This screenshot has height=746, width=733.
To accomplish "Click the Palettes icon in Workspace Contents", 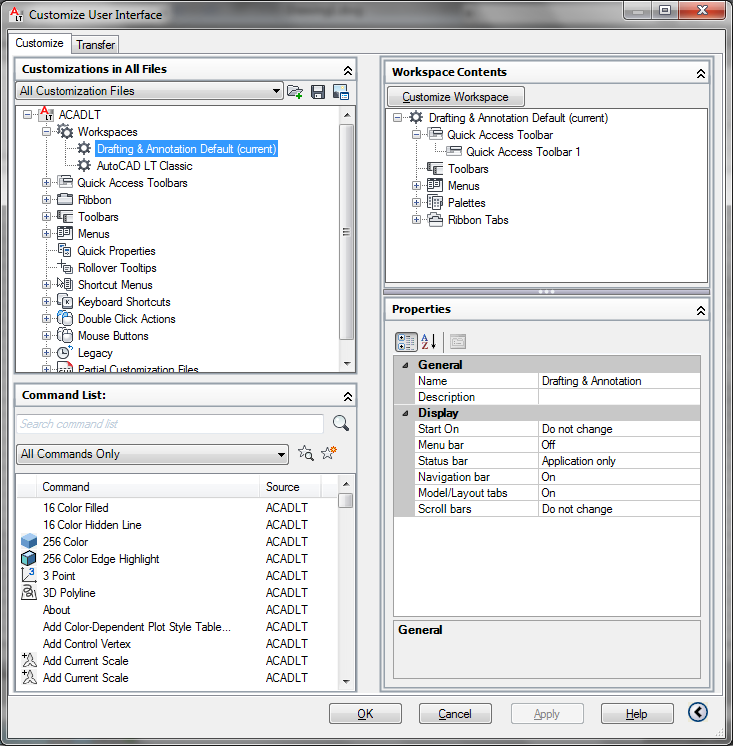I will [x=435, y=203].
